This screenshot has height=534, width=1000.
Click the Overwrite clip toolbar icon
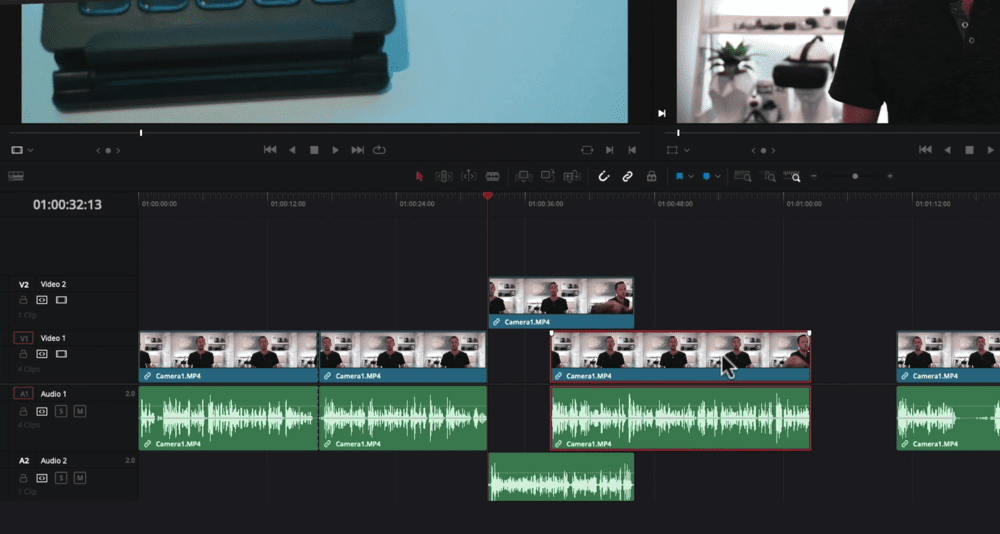point(547,176)
